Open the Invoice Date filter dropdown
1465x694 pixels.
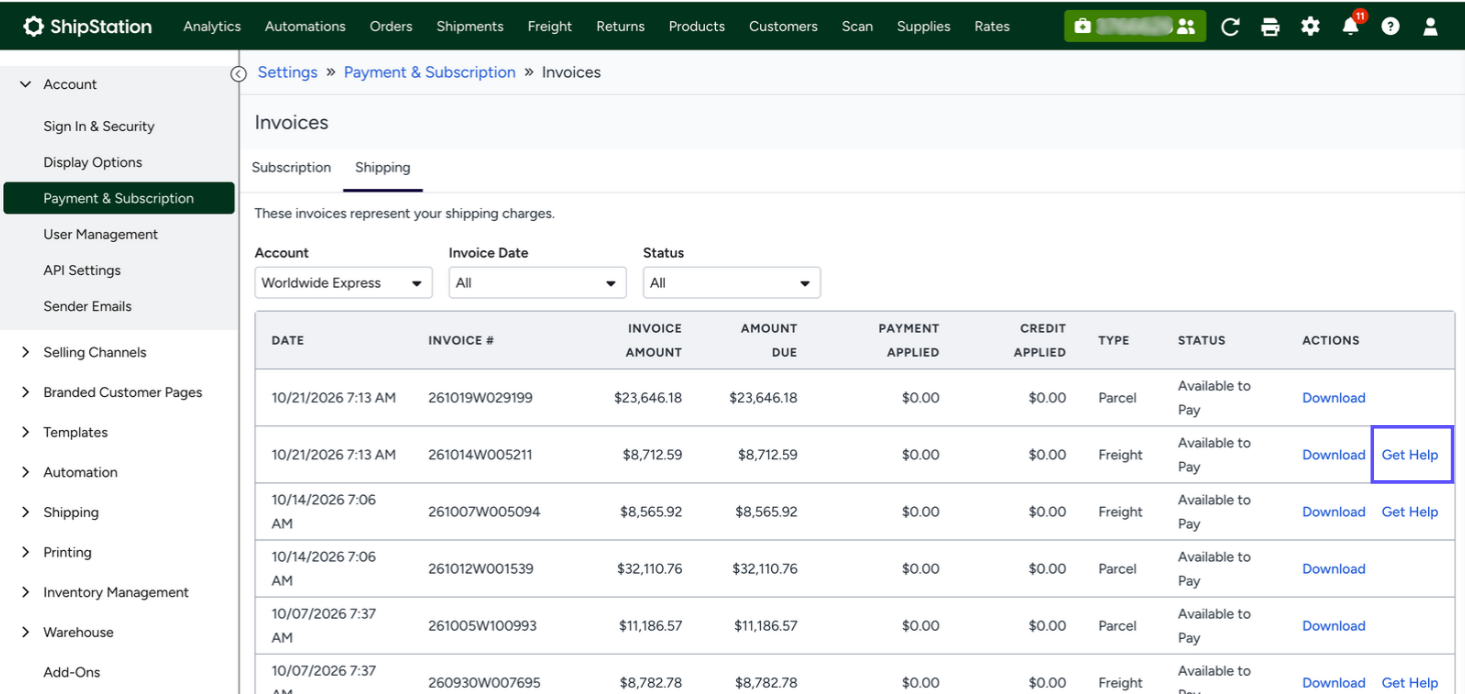pos(537,283)
